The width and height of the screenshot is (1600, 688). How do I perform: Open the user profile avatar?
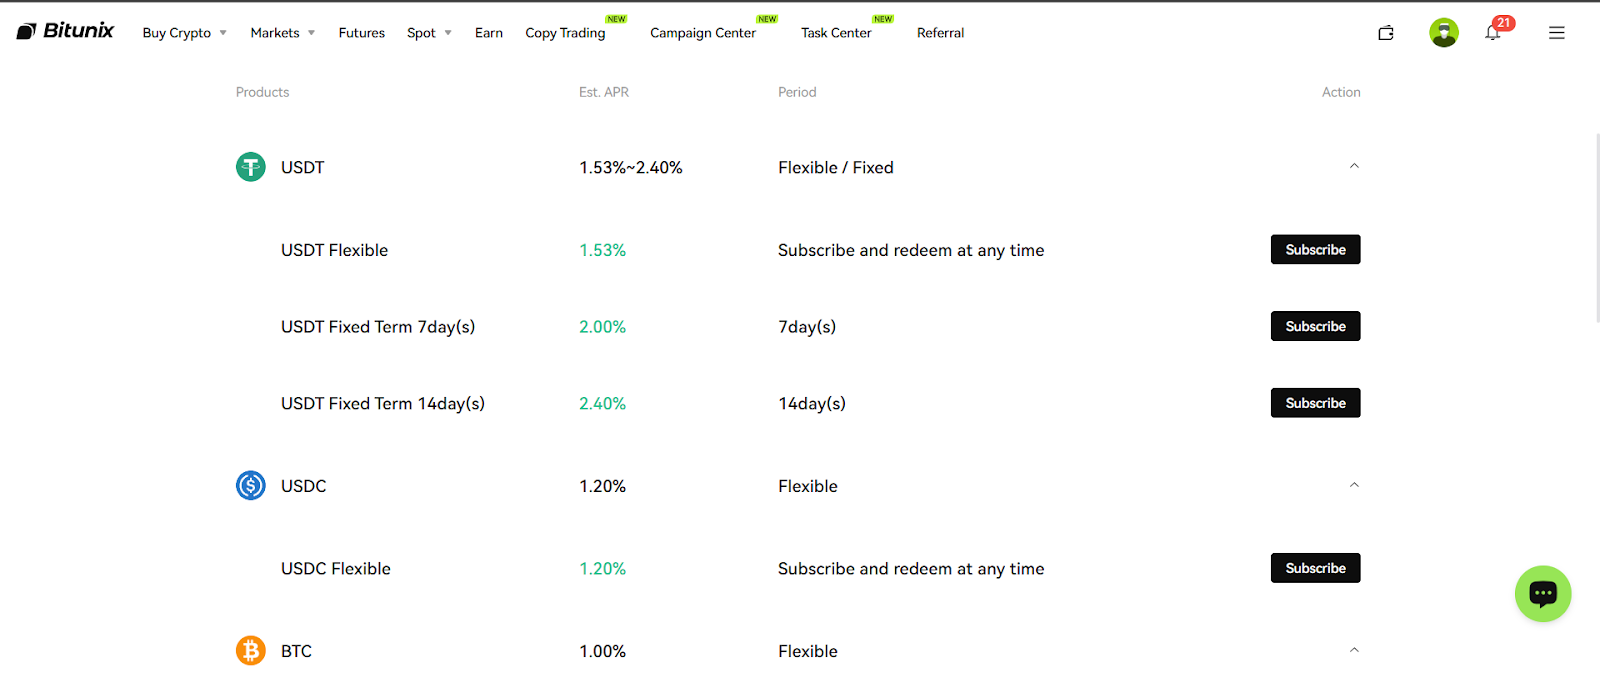[x=1444, y=33]
